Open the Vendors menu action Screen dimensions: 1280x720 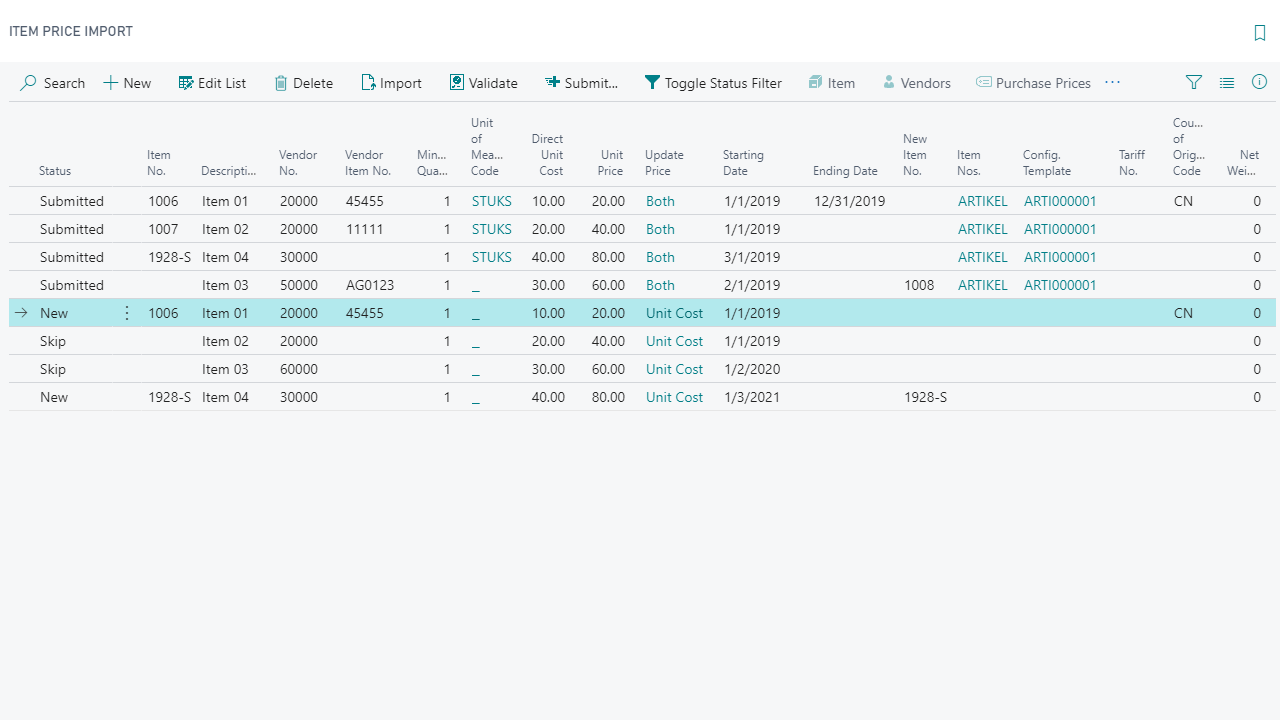coord(916,83)
